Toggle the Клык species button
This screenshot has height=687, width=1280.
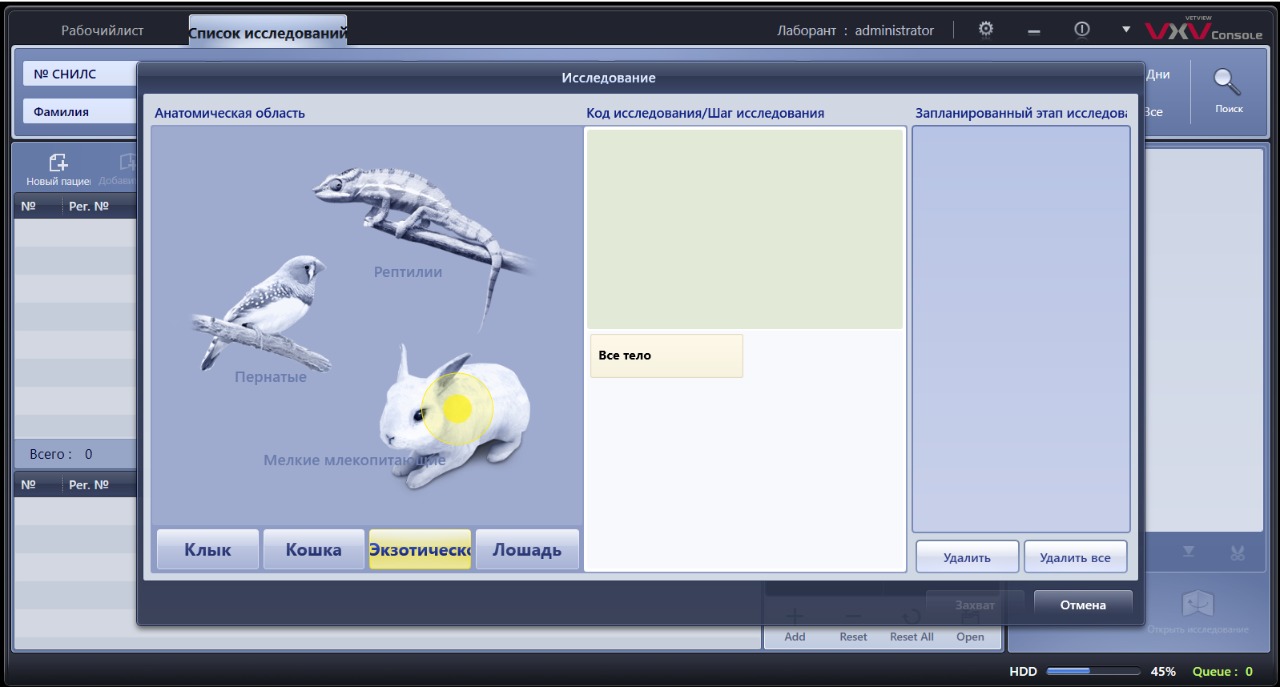point(207,550)
